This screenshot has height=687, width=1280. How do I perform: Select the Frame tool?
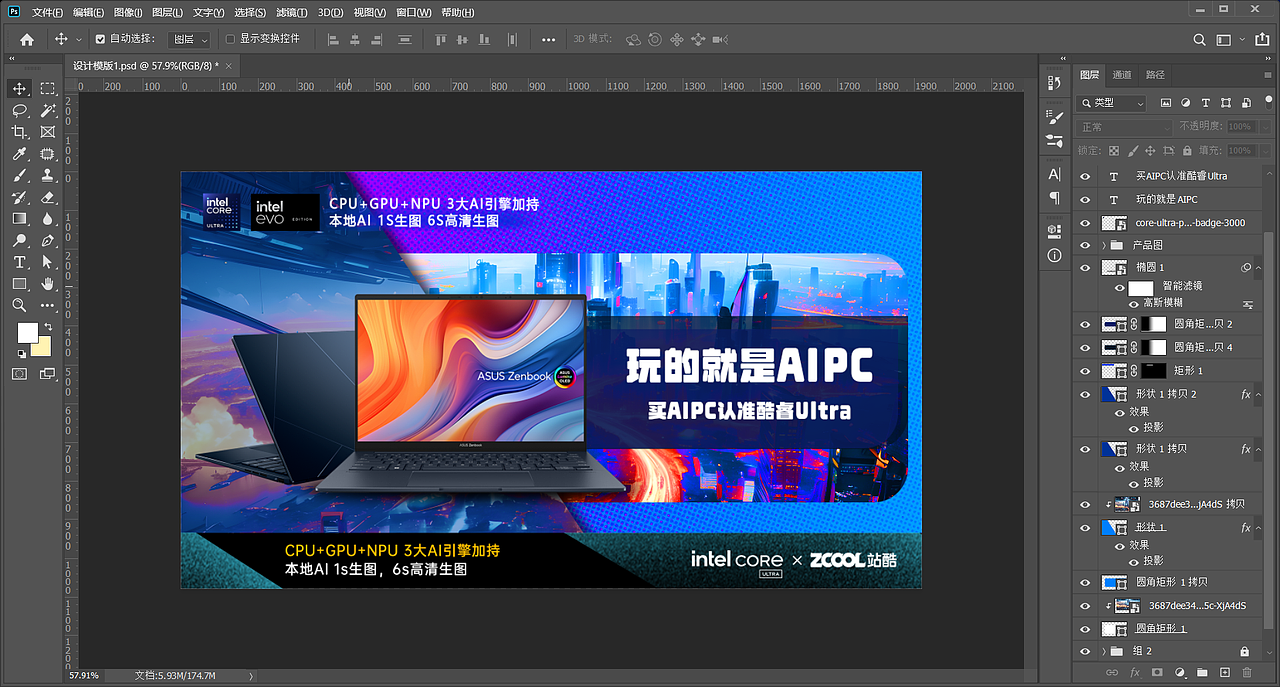(47, 132)
